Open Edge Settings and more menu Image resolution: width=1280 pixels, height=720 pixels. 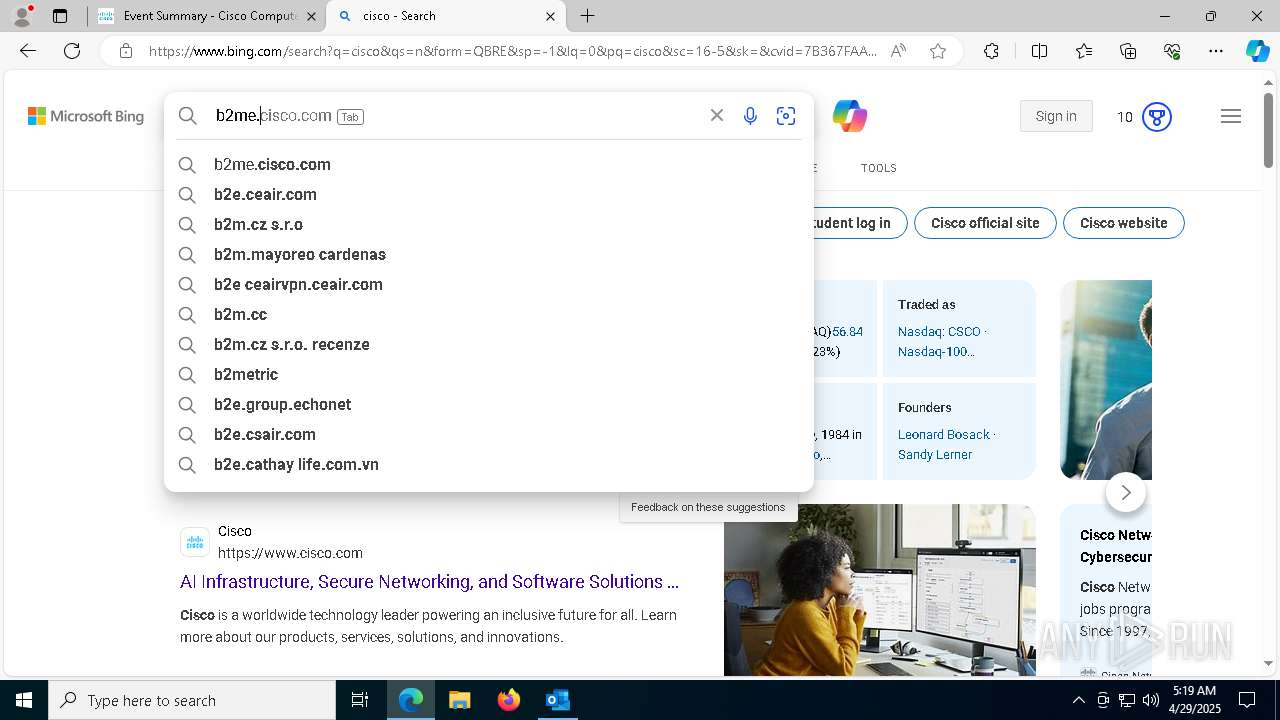(x=1216, y=51)
